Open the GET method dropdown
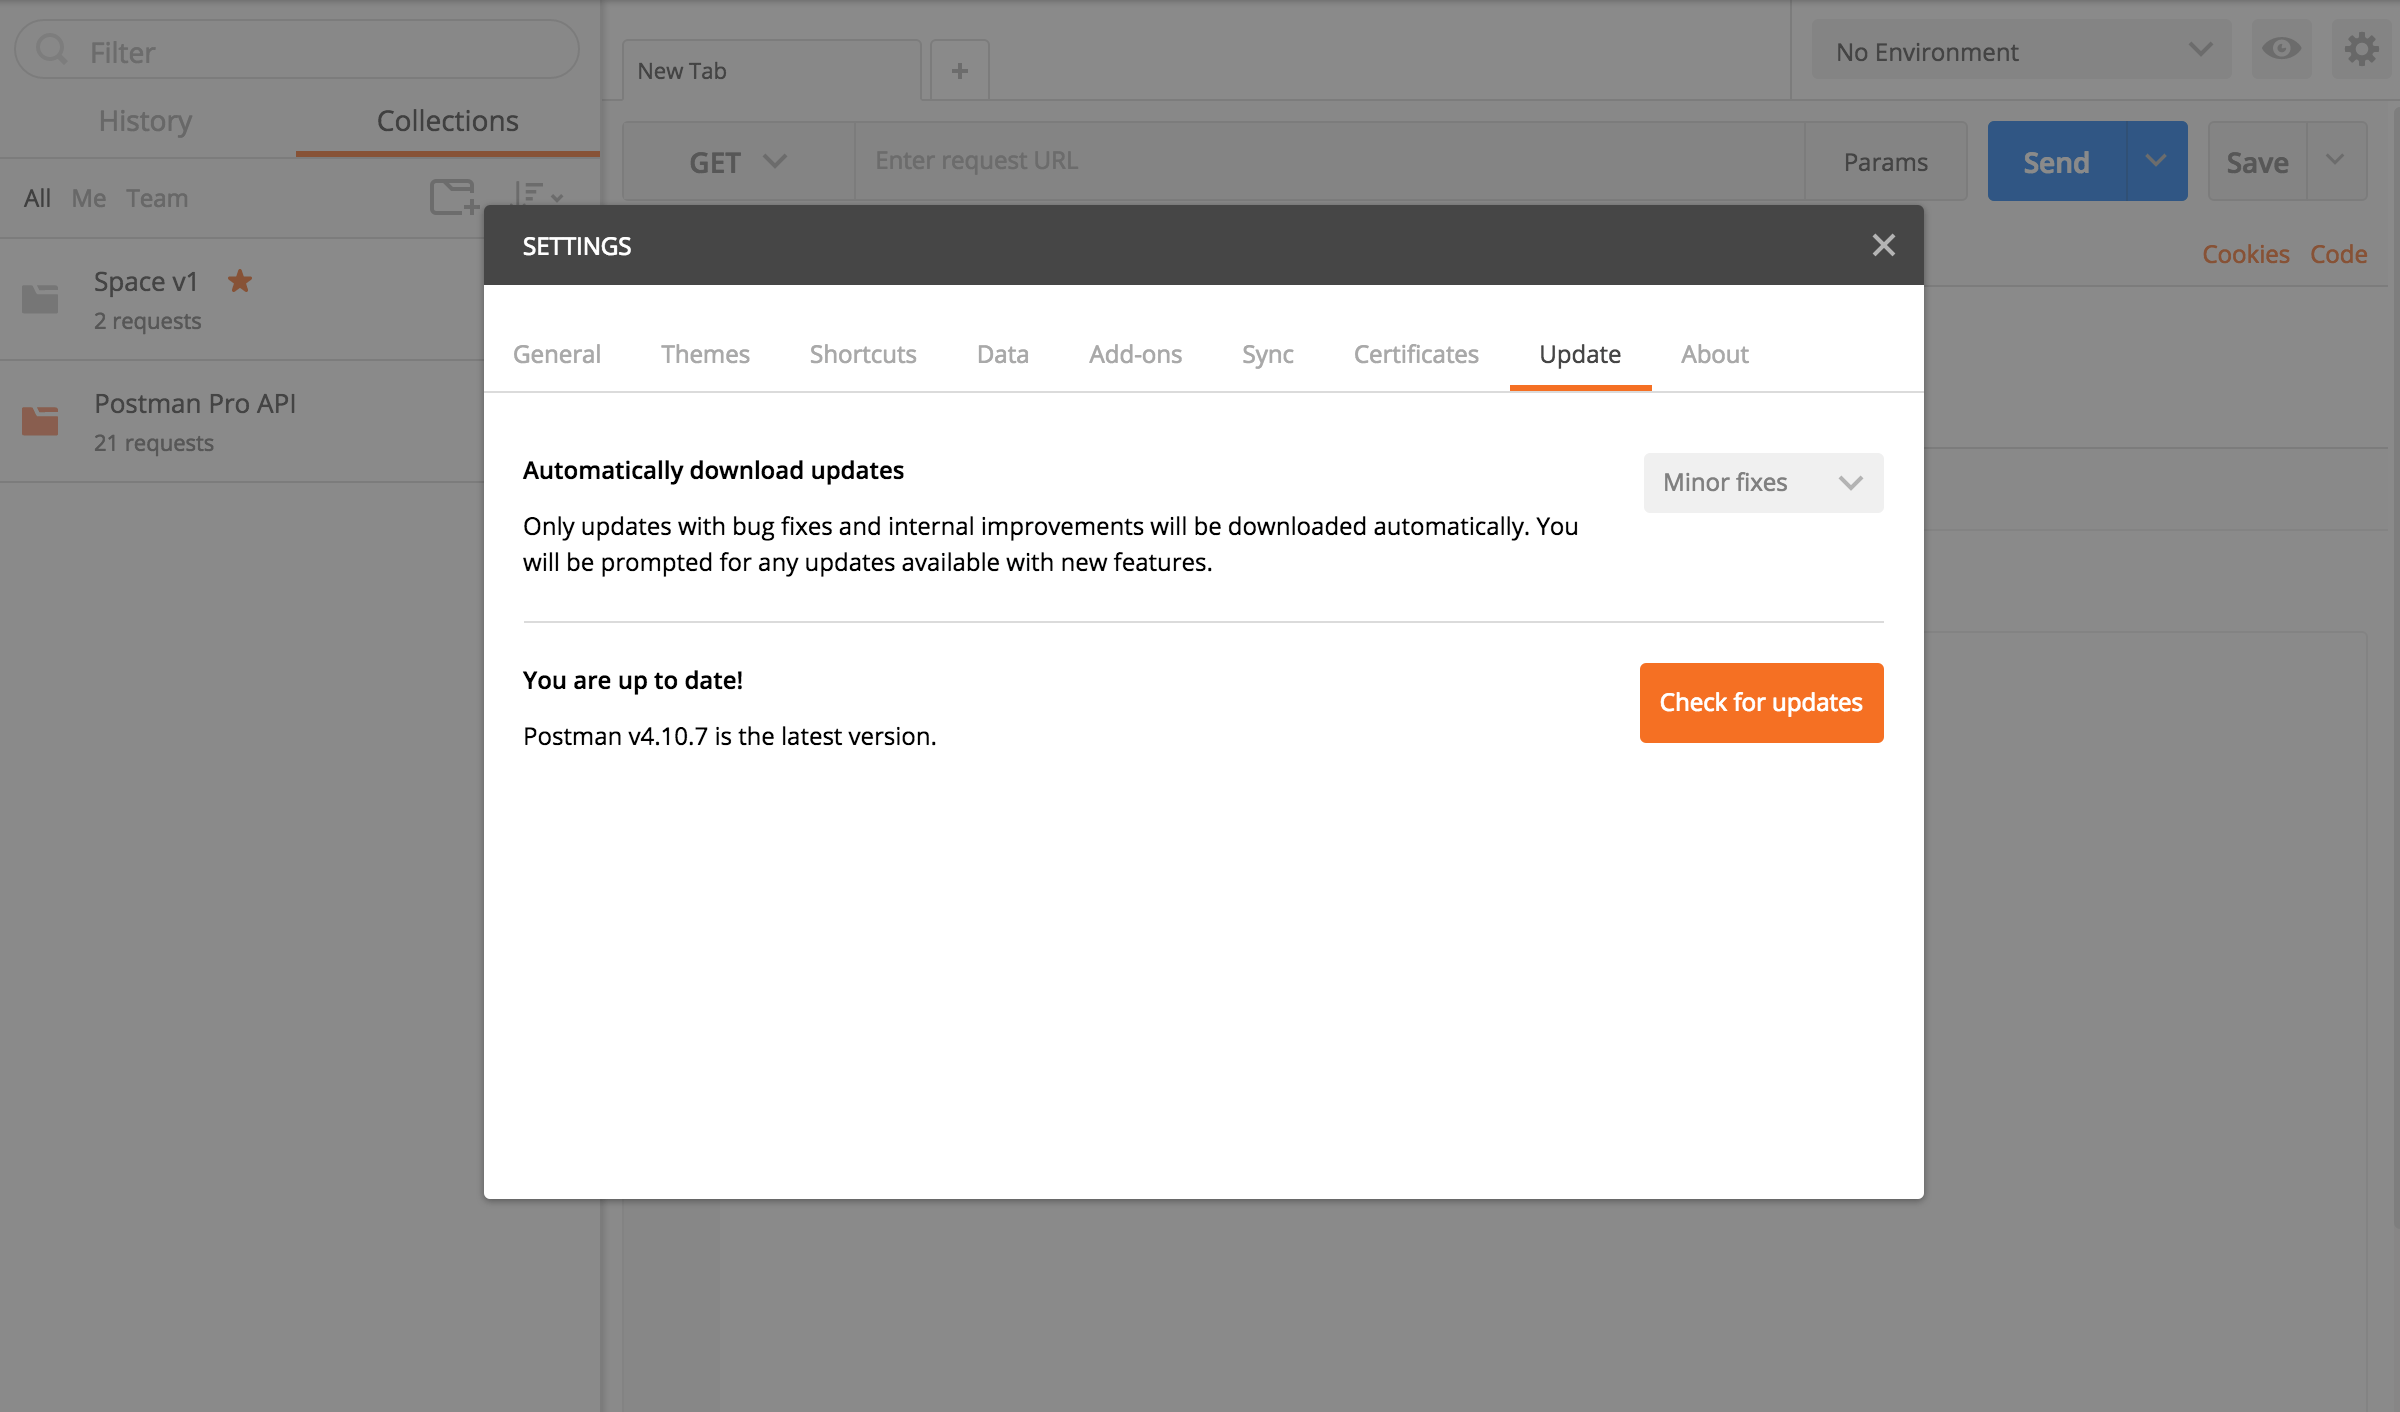The height and width of the screenshot is (1412, 2400). (738, 162)
